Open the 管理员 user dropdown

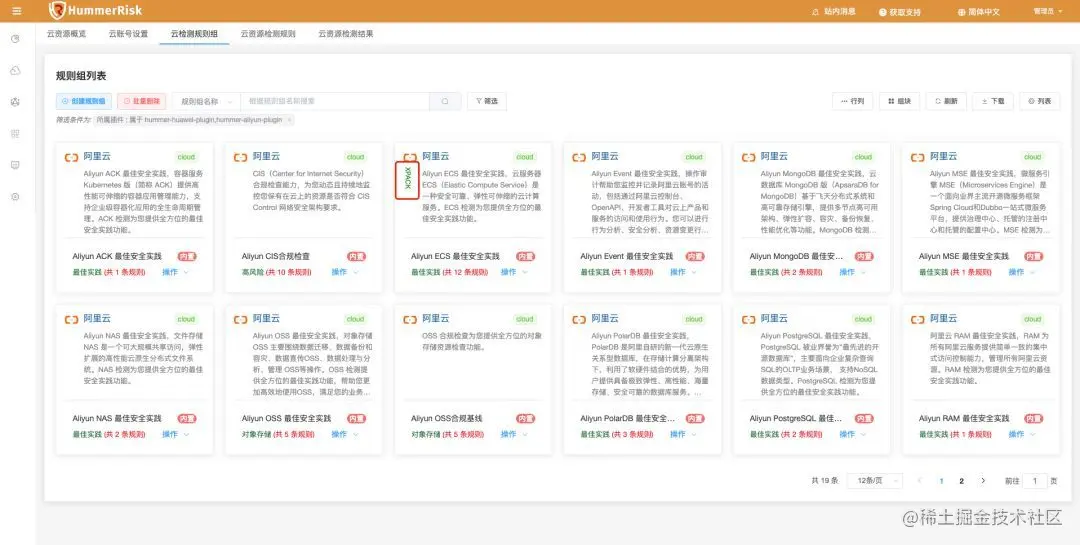coord(1047,12)
